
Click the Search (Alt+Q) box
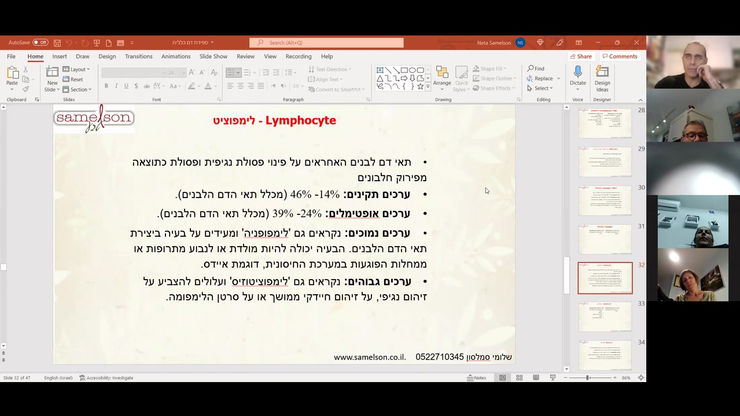(x=326, y=42)
